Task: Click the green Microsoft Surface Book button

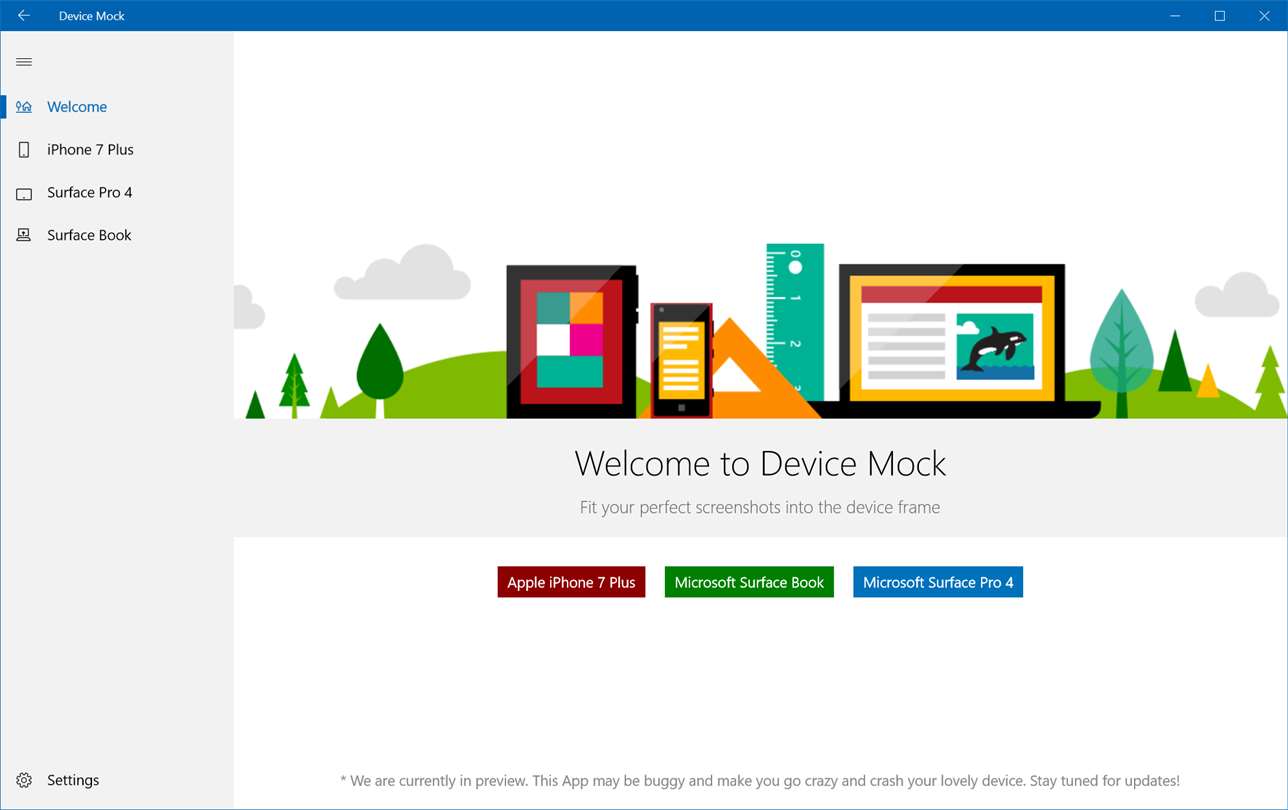Action: [749, 582]
